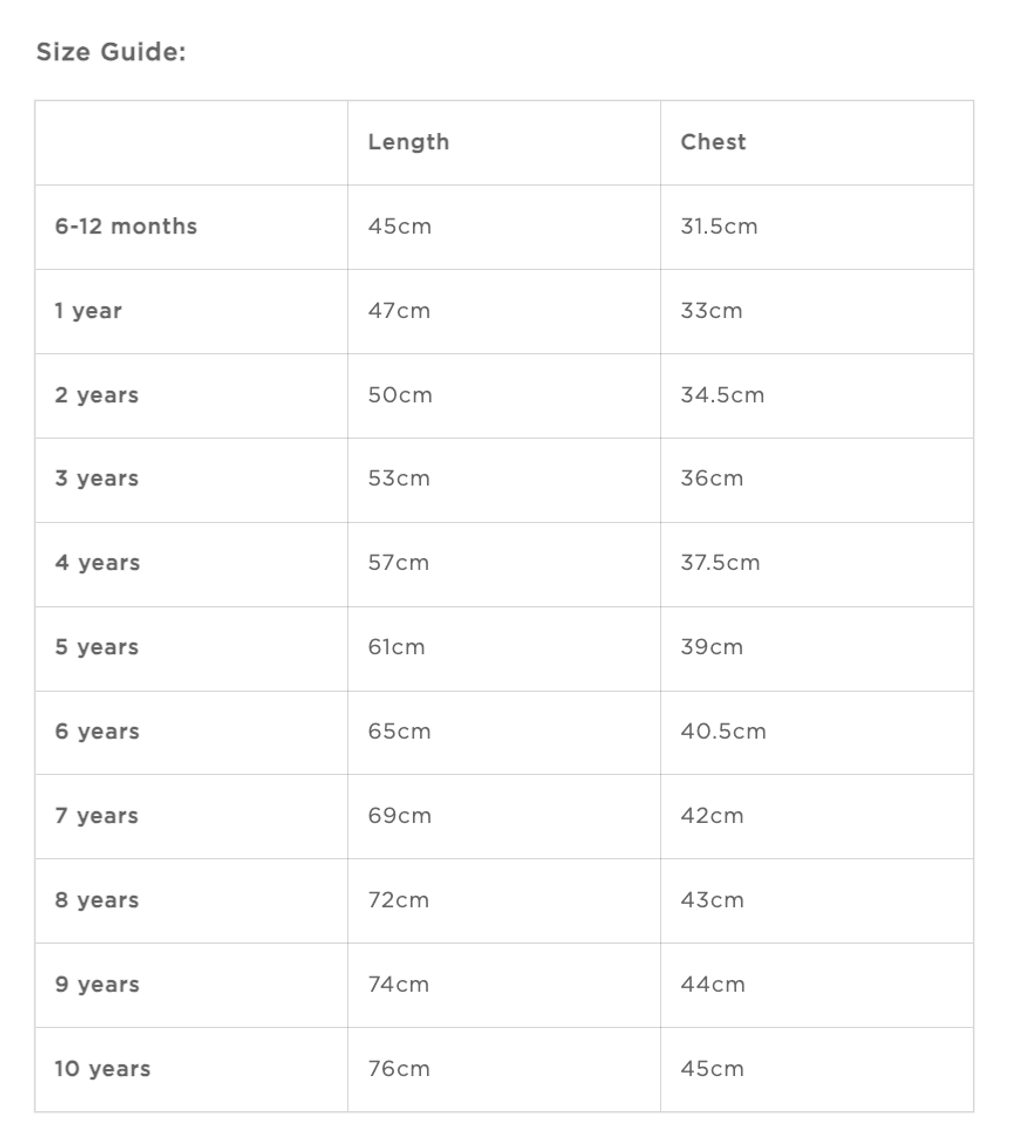Screen dimensions: 1024x1144
Task: Click the Size Guide heading
Action: (x=111, y=52)
